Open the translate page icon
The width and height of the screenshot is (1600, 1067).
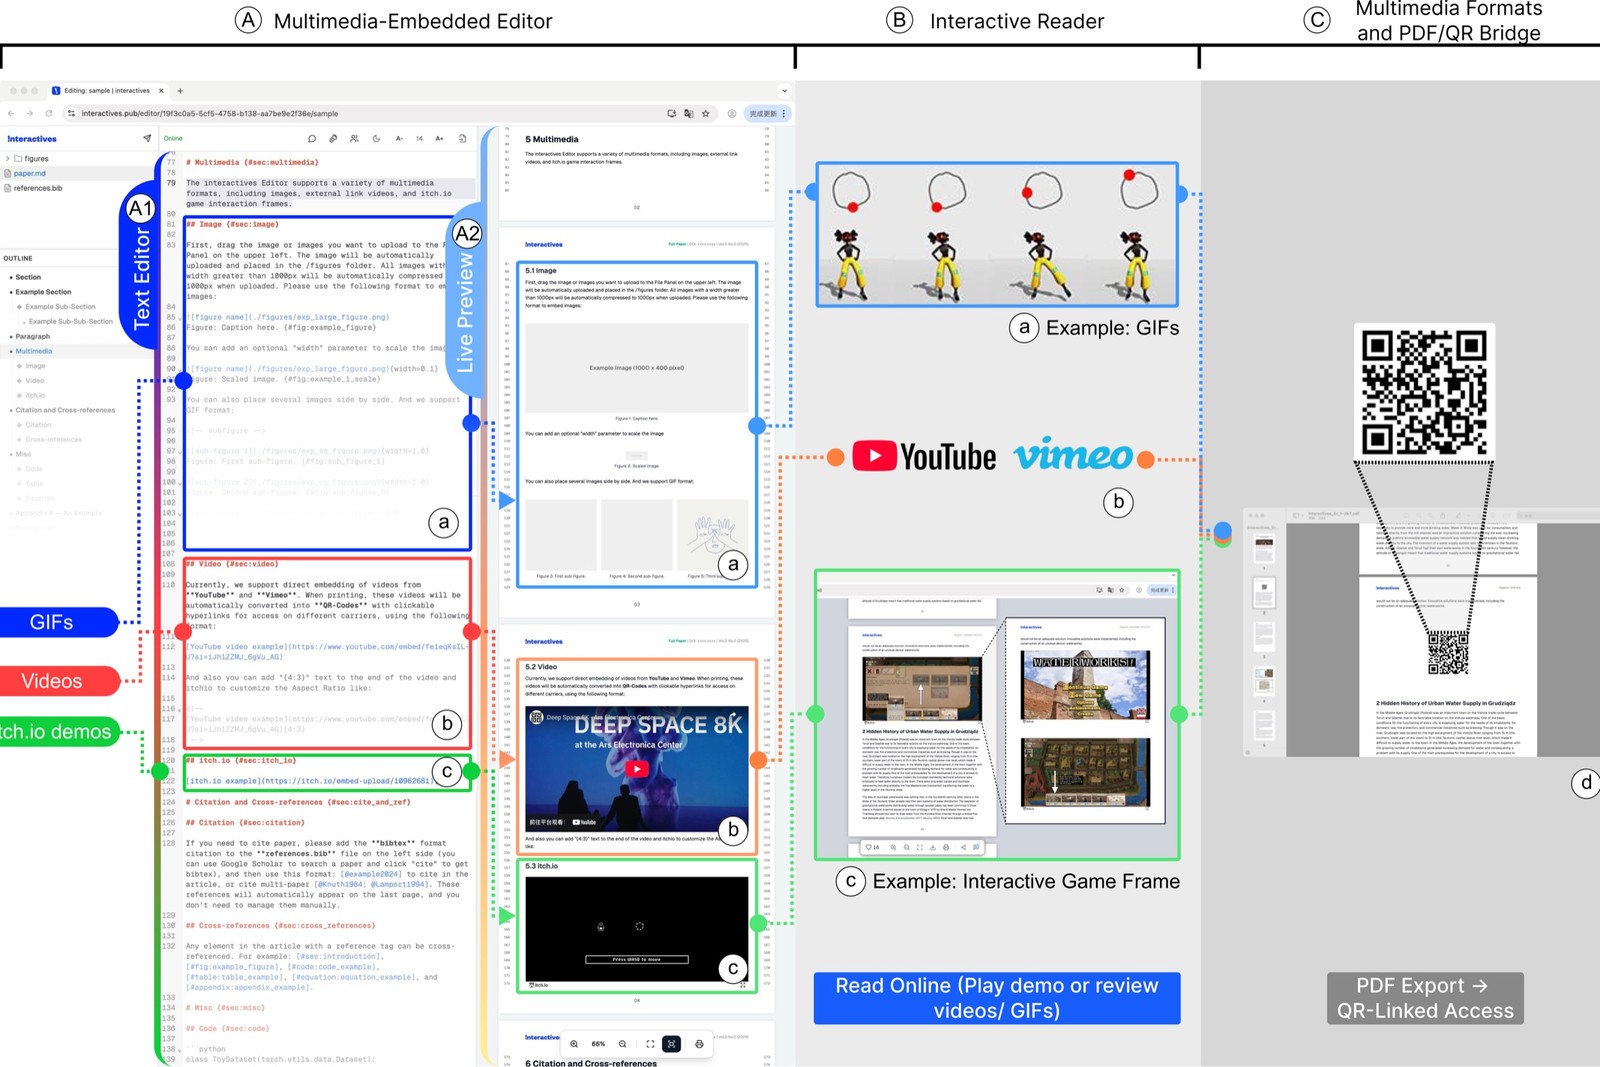pos(689,113)
